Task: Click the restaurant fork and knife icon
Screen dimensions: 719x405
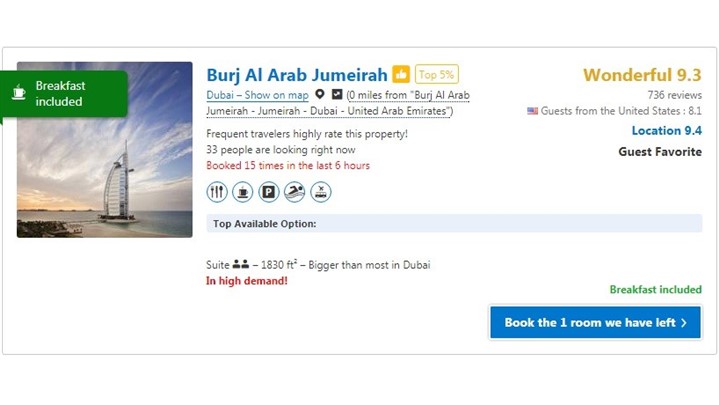Action: coord(217,191)
